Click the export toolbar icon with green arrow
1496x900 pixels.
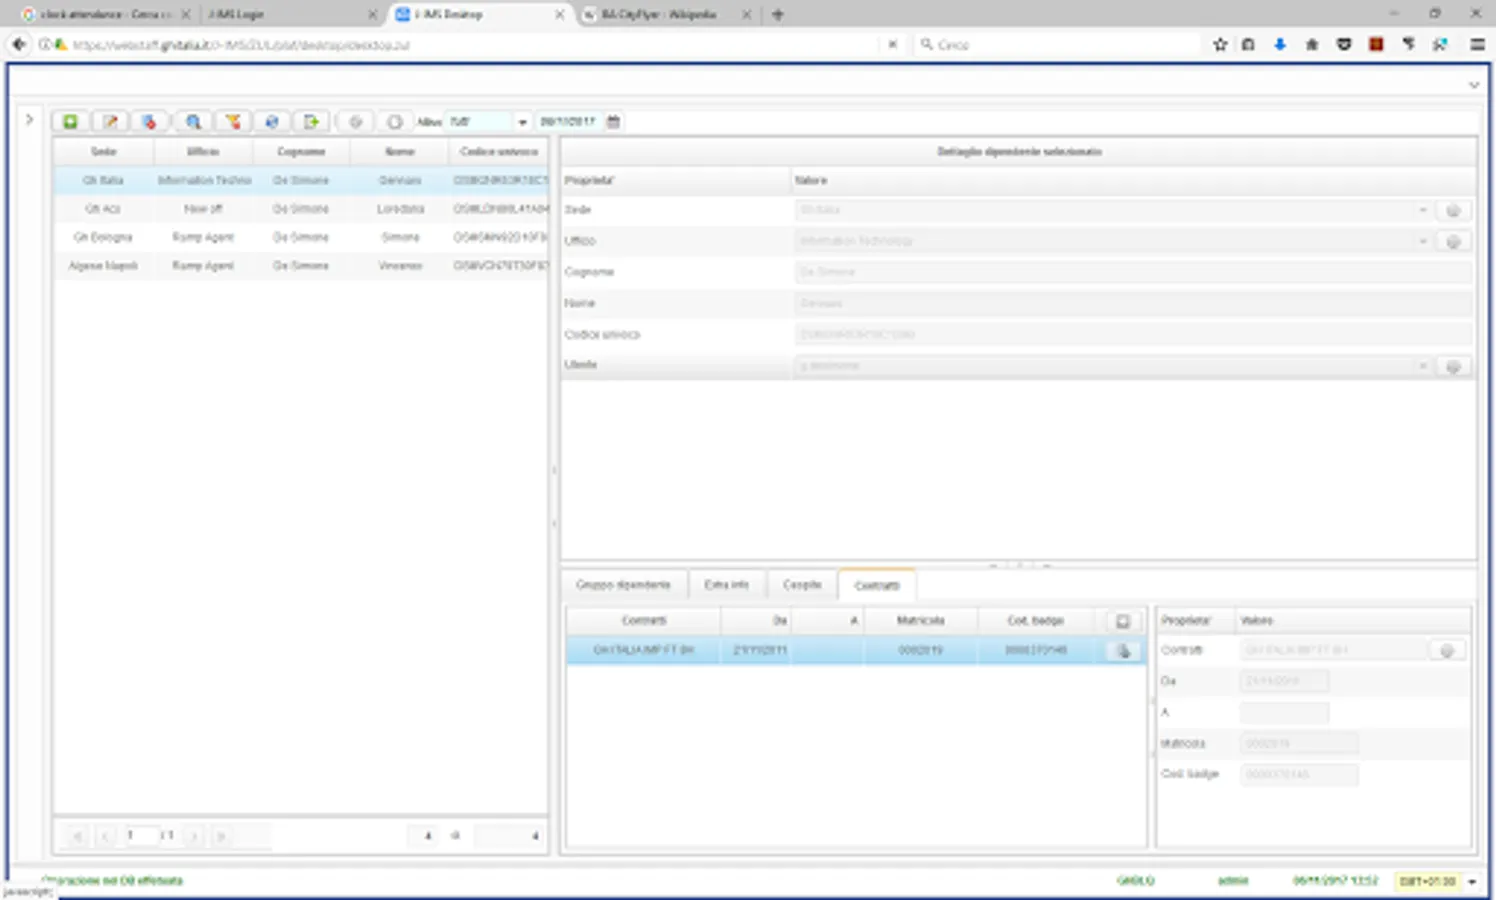(311, 122)
